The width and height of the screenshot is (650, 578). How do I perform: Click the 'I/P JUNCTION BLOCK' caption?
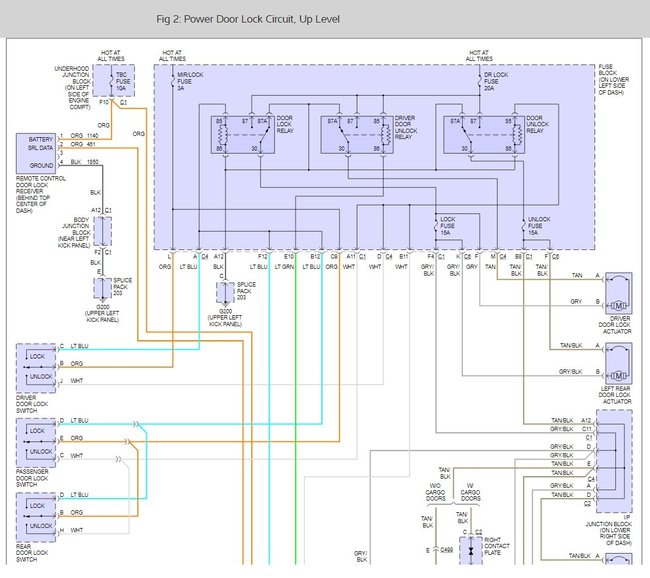609,530
